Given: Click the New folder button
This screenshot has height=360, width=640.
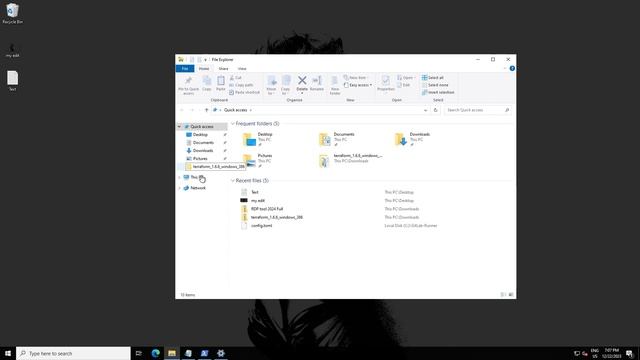Looking at the screenshot, I should [335, 85].
